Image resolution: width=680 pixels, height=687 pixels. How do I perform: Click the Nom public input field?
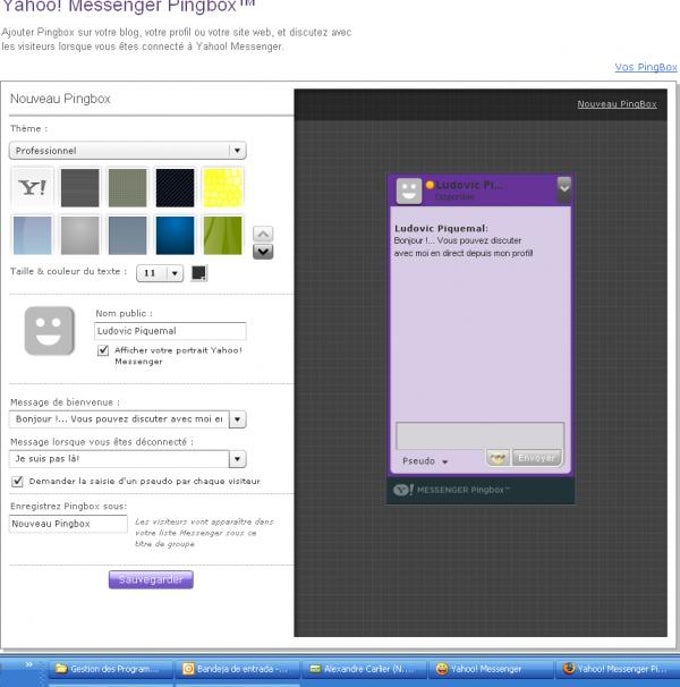point(170,331)
